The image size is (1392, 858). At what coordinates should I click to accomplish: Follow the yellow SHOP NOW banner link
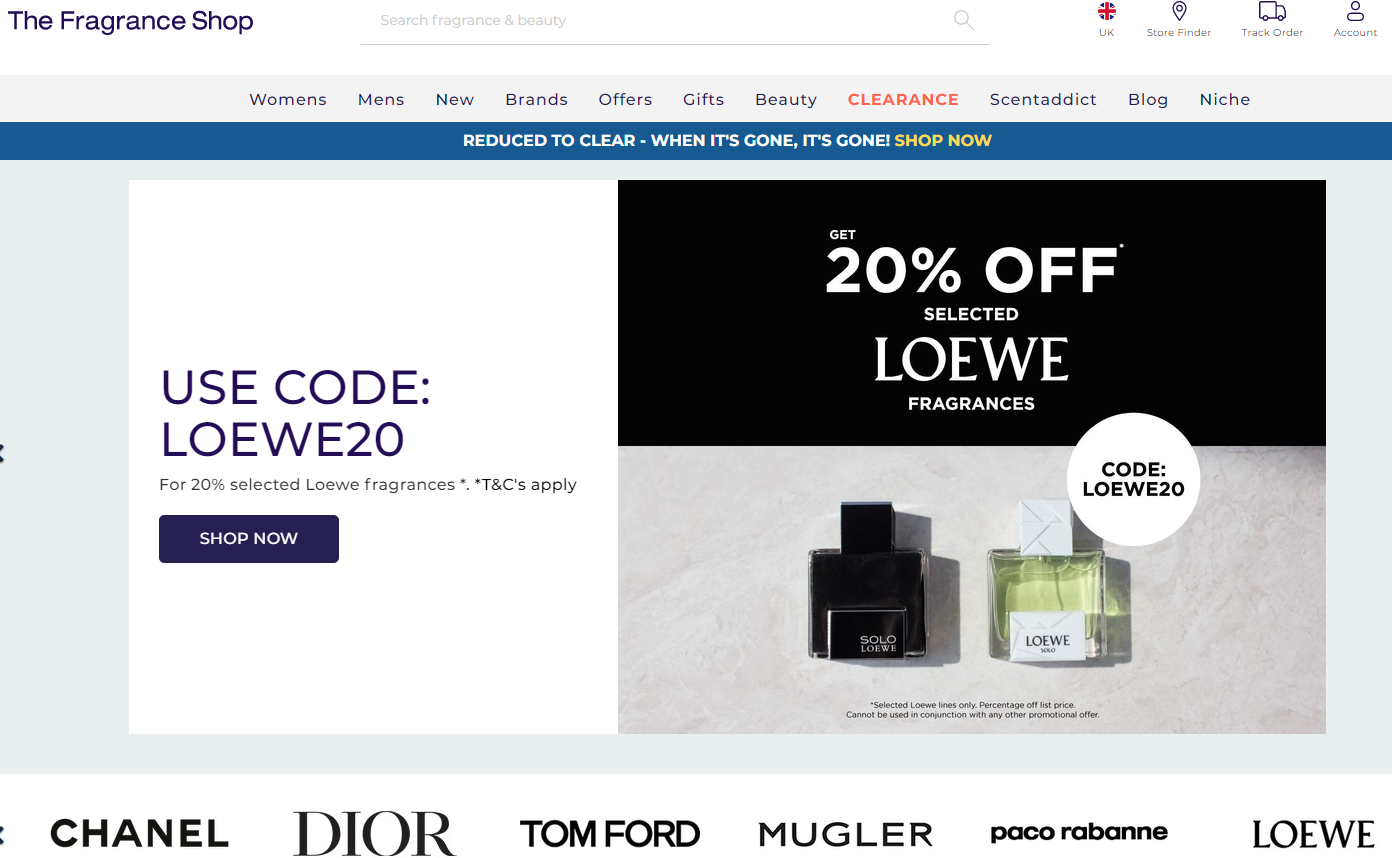[x=943, y=141]
